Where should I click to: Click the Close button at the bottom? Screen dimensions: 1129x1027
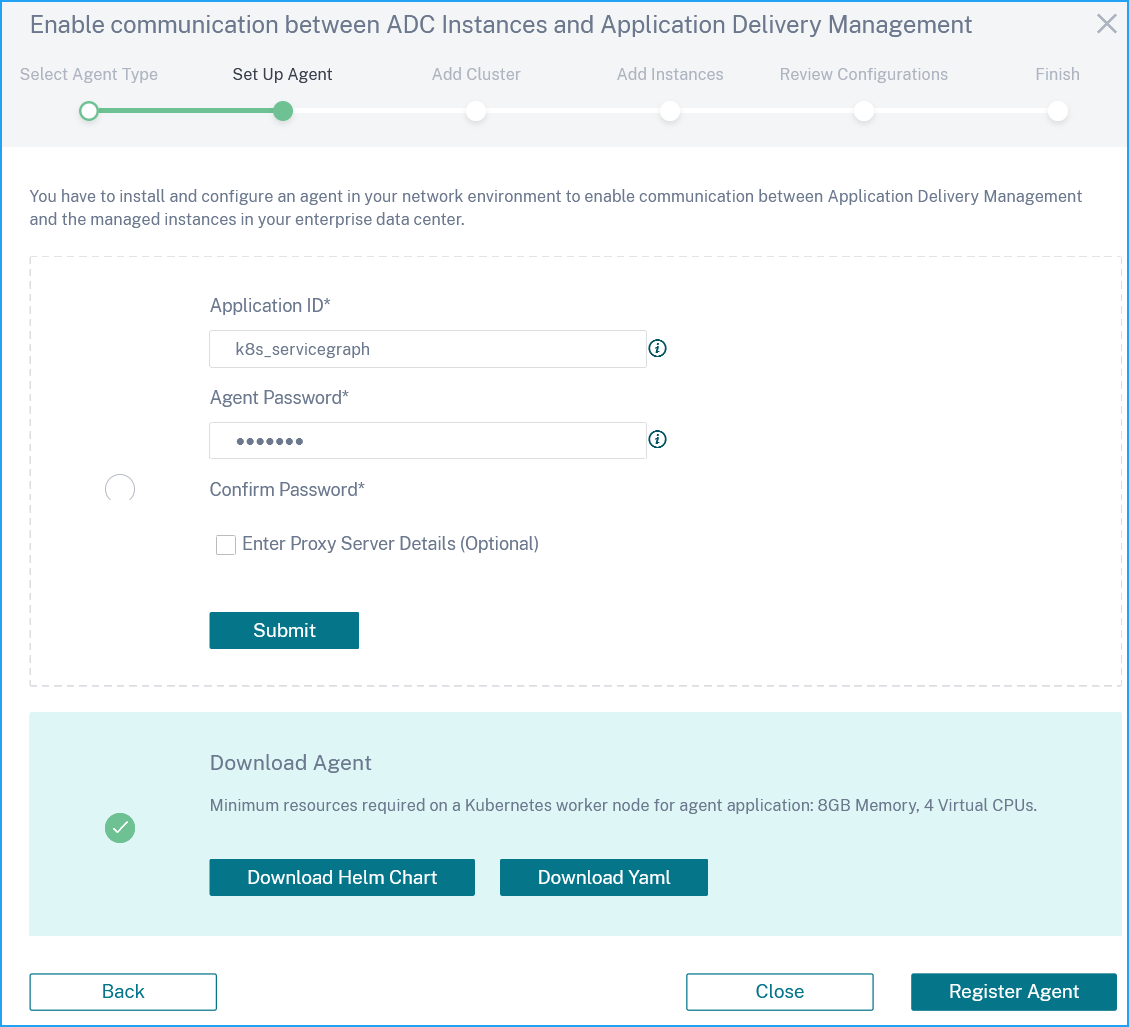(780, 992)
